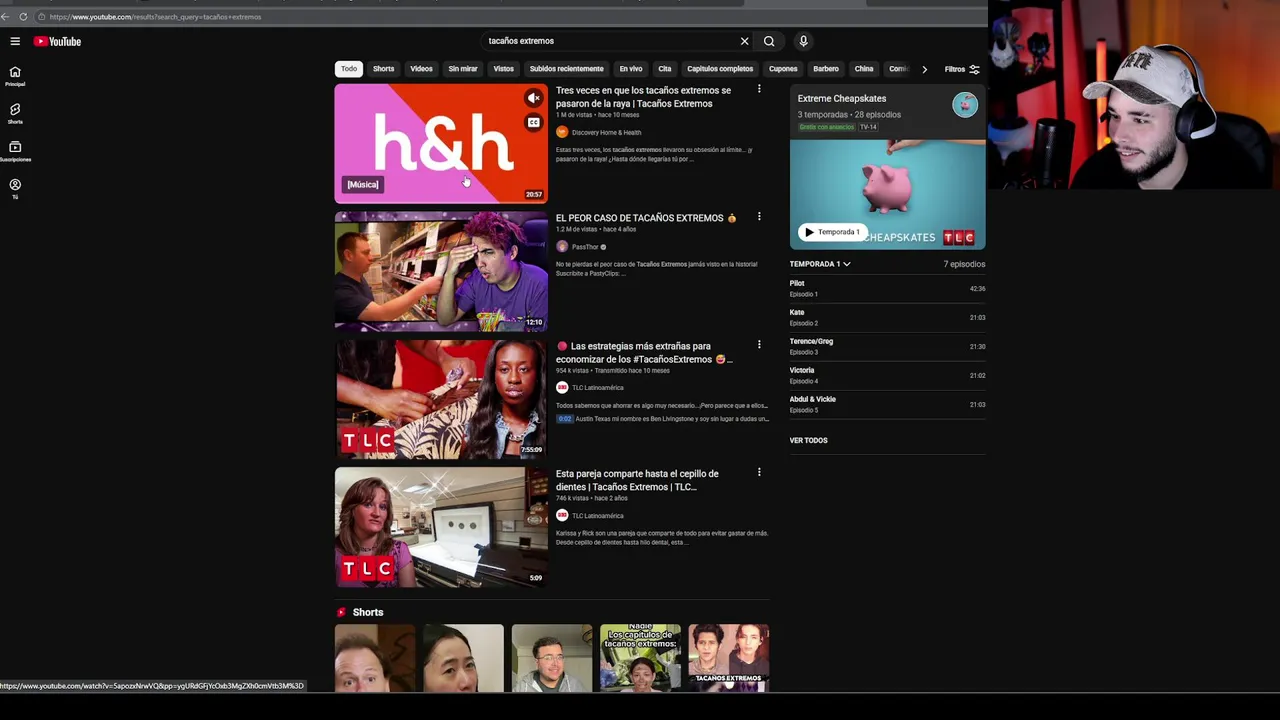Select the Cupones filter chip

(783, 69)
